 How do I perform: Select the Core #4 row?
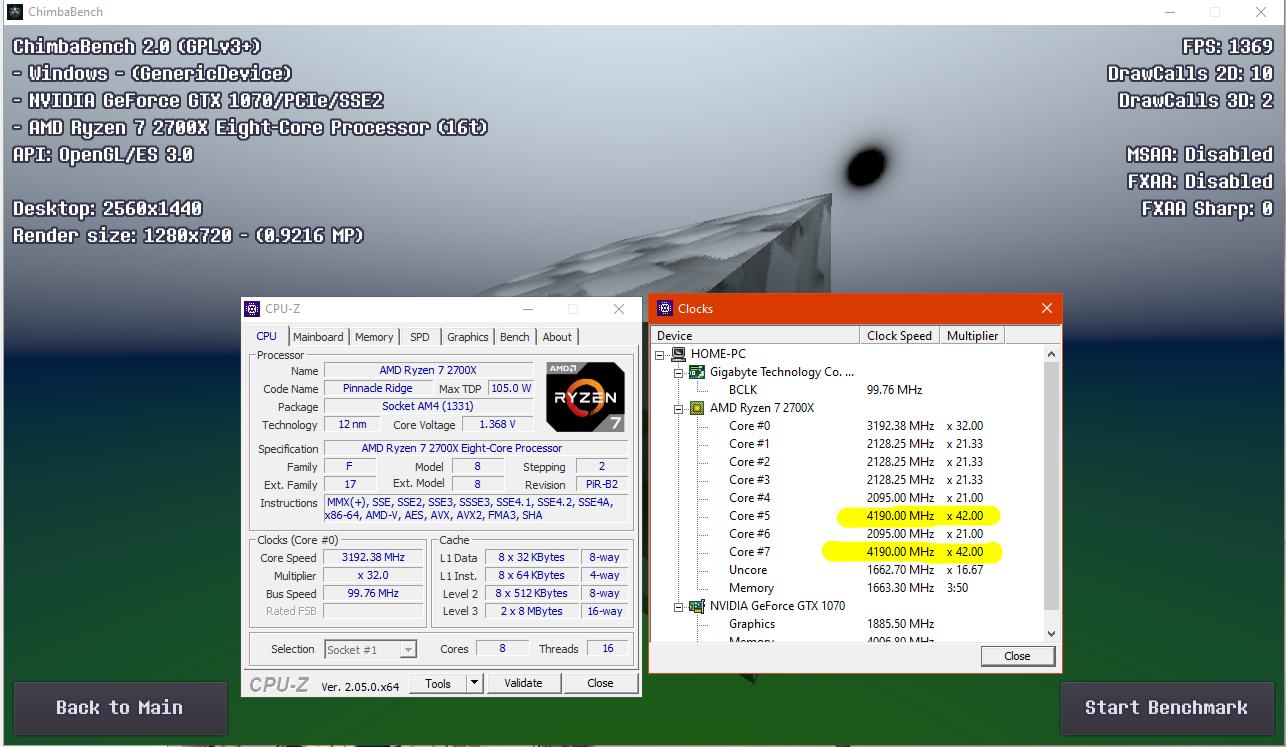coord(848,498)
